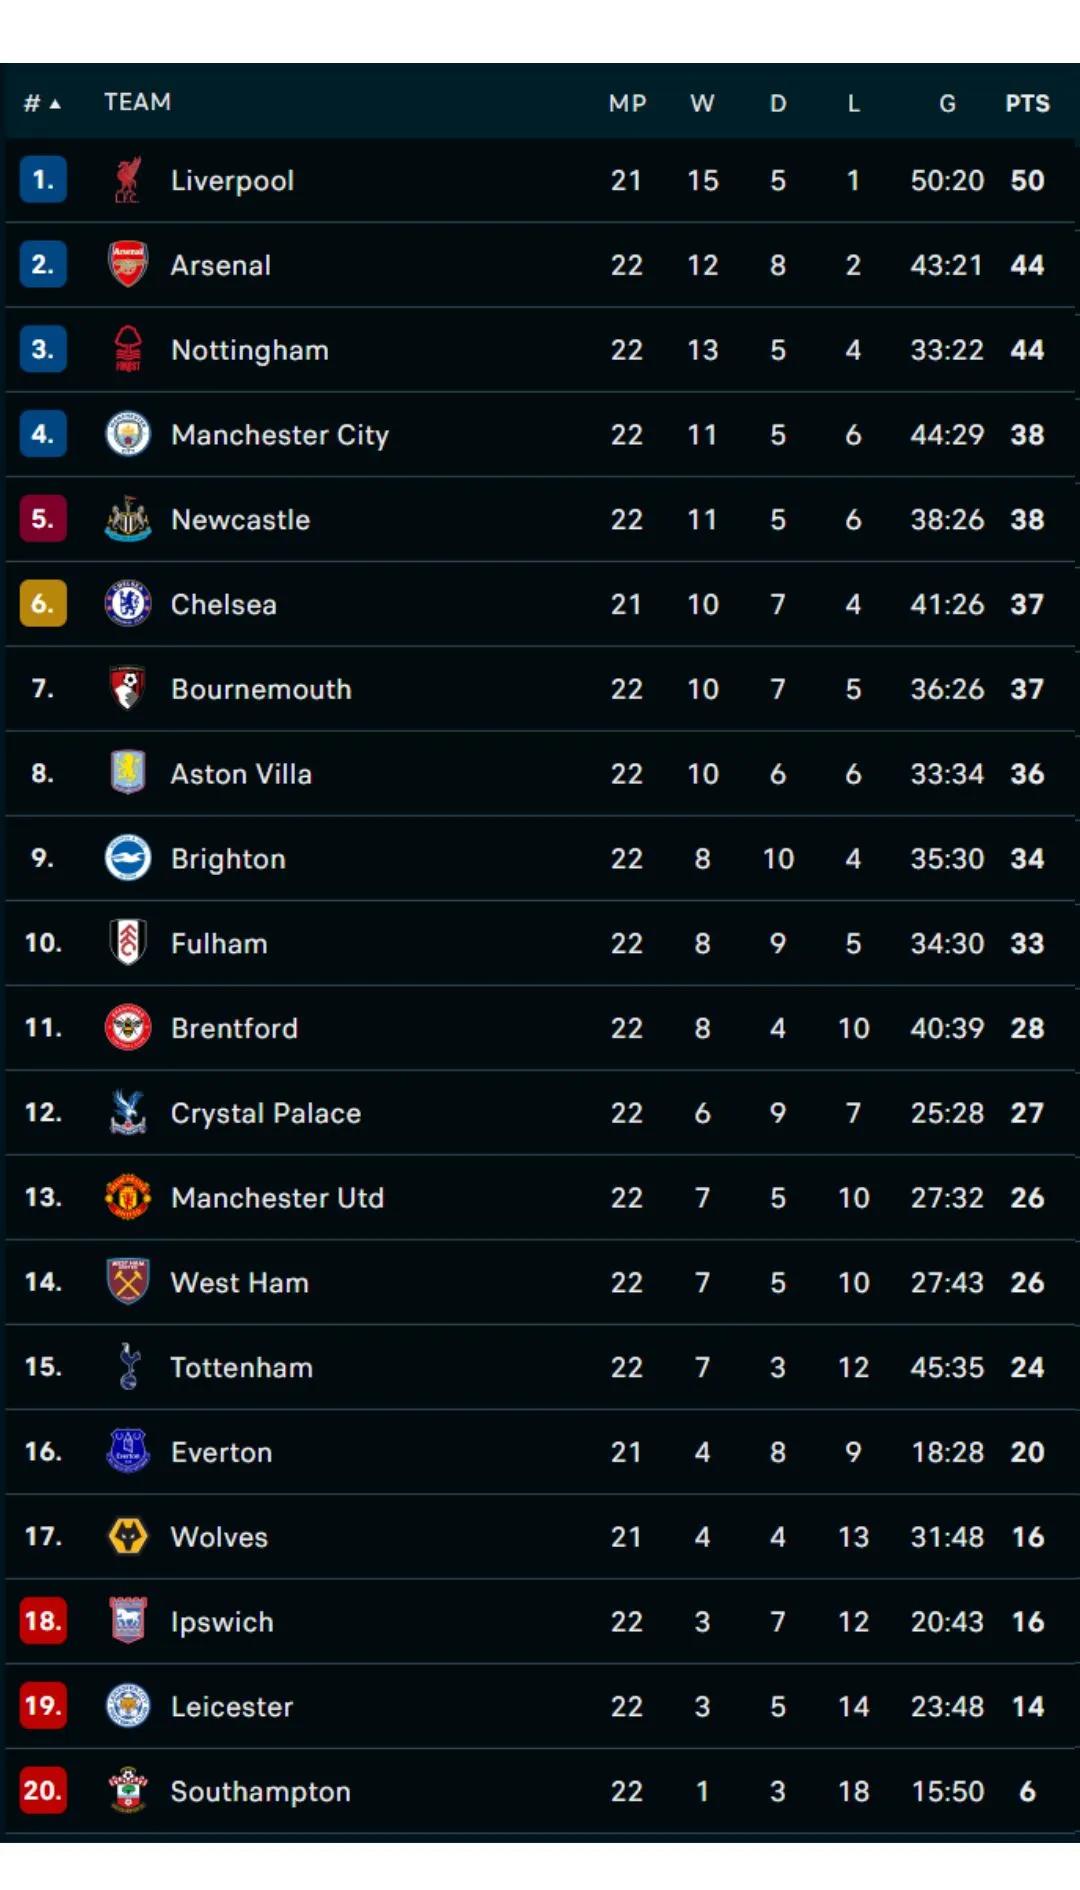The width and height of the screenshot is (1080, 1890).
Task: Click the Arsenal club badge
Action: click(x=127, y=265)
